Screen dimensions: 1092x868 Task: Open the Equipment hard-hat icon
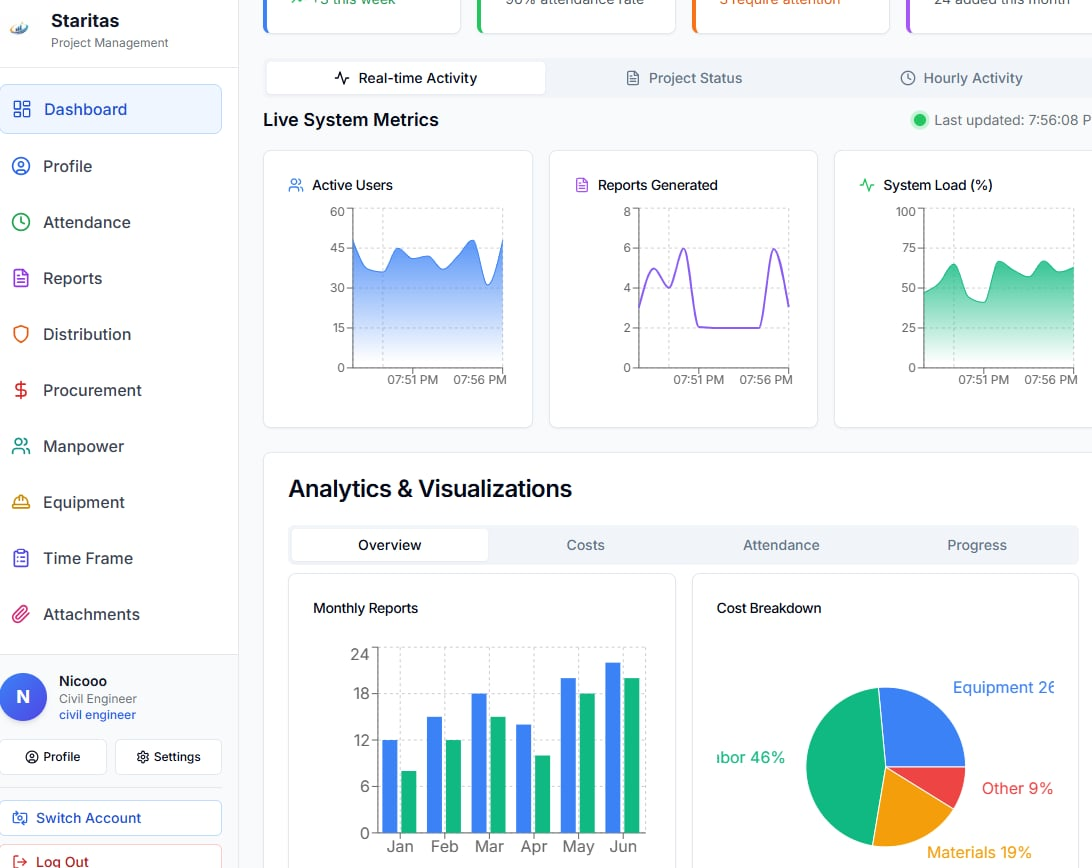(x=23, y=502)
